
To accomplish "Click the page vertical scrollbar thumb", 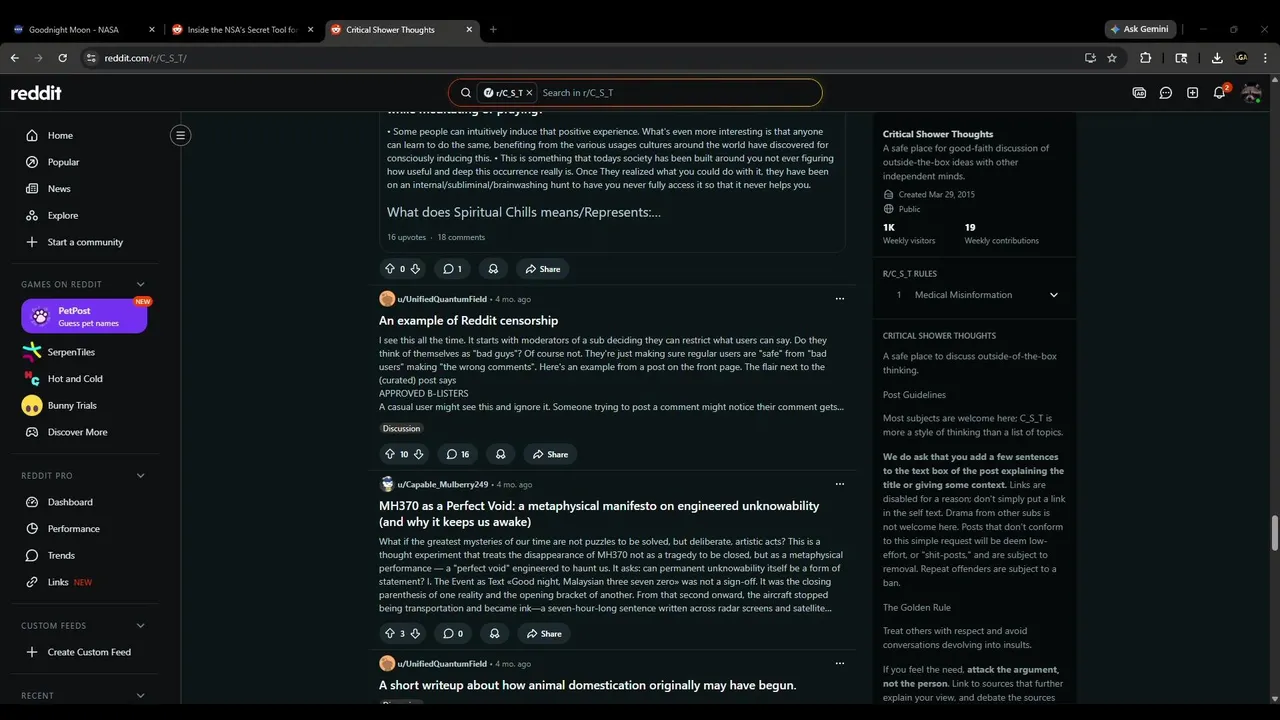I will [x=1274, y=532].
